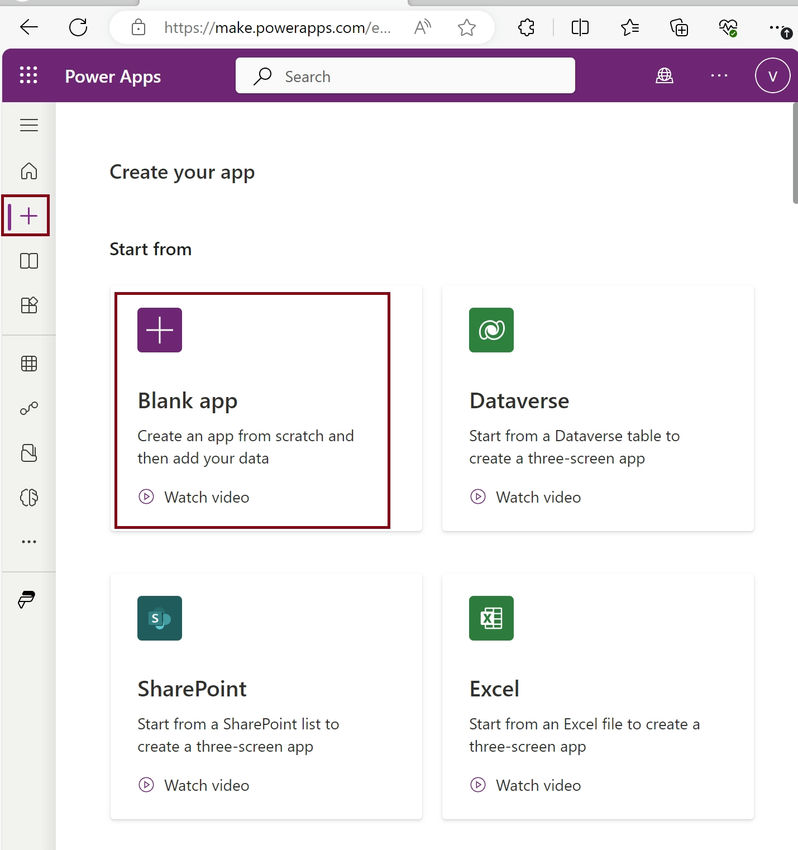Image resolution: width=798 pixels, height=850 pixels.
Task: Select the Blank app card
Action: pyautogui.click(x=252, y=410)
